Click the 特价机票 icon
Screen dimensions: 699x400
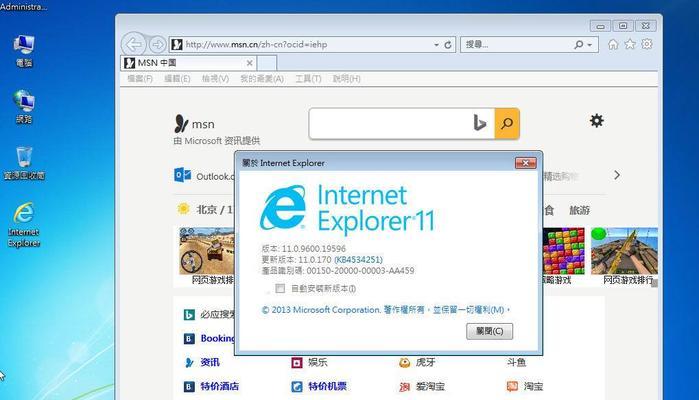[x=297, y=386]
